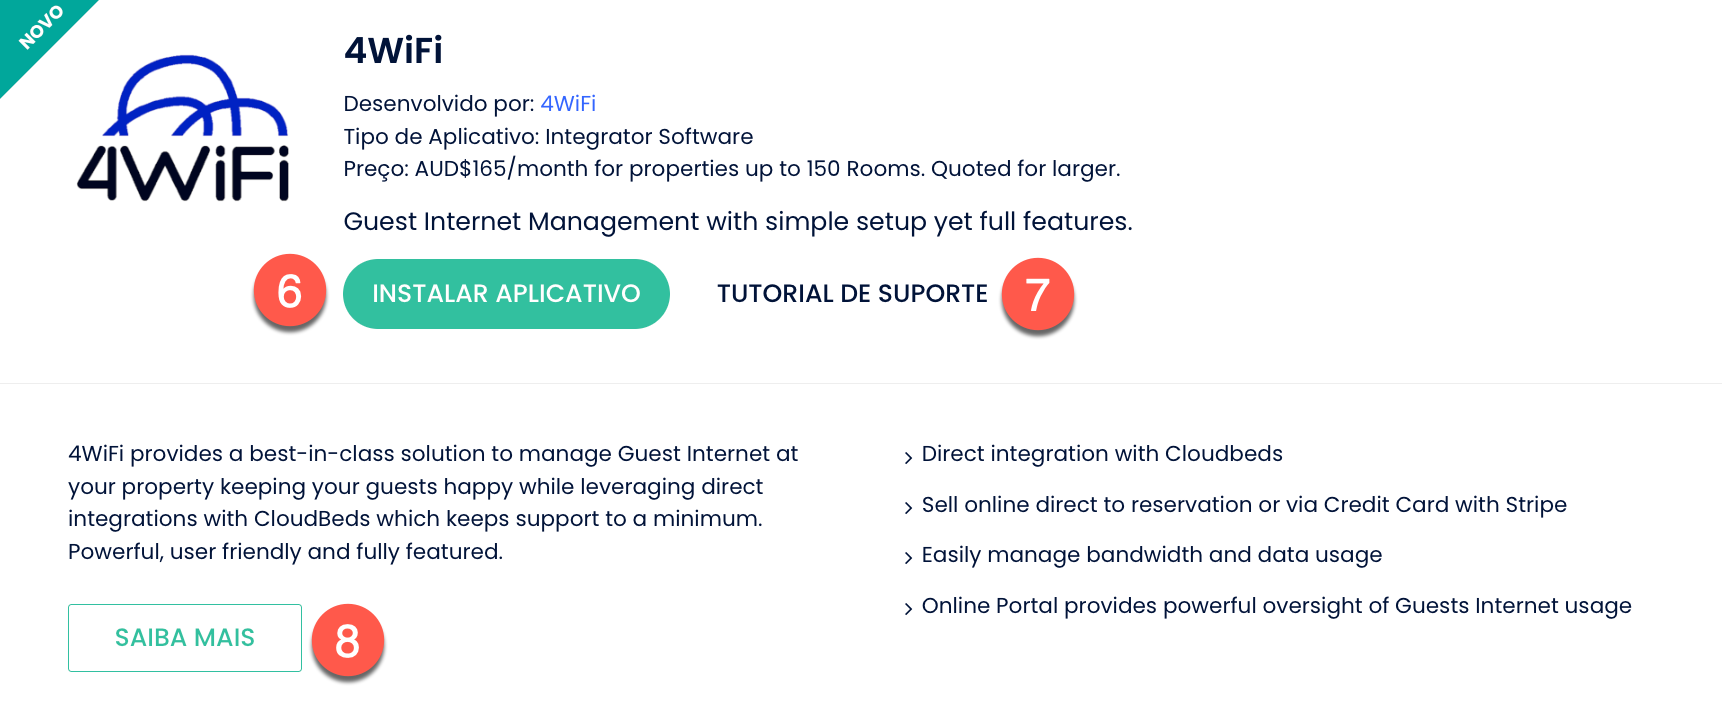
Task: Click the 4WiFi app title heading
Action: tap(393, 51)
